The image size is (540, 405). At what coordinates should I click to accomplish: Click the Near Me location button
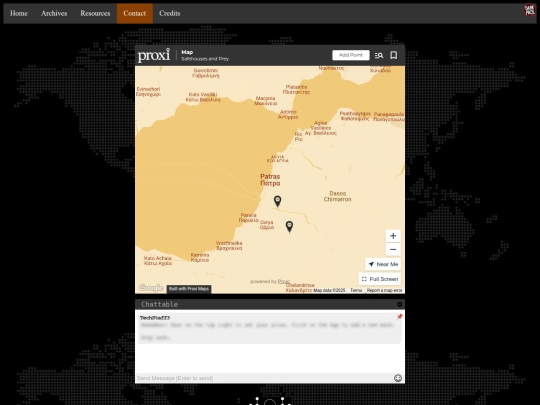[383, 264]
